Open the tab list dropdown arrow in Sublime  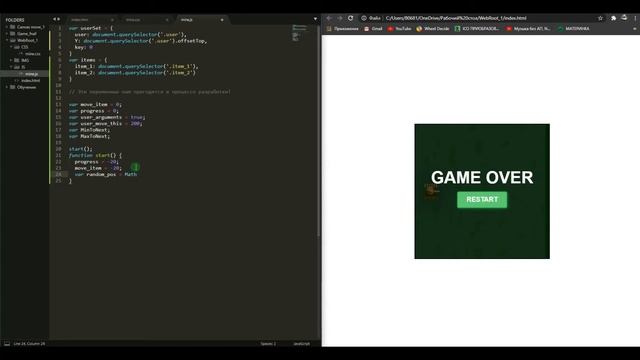[315, 19]
